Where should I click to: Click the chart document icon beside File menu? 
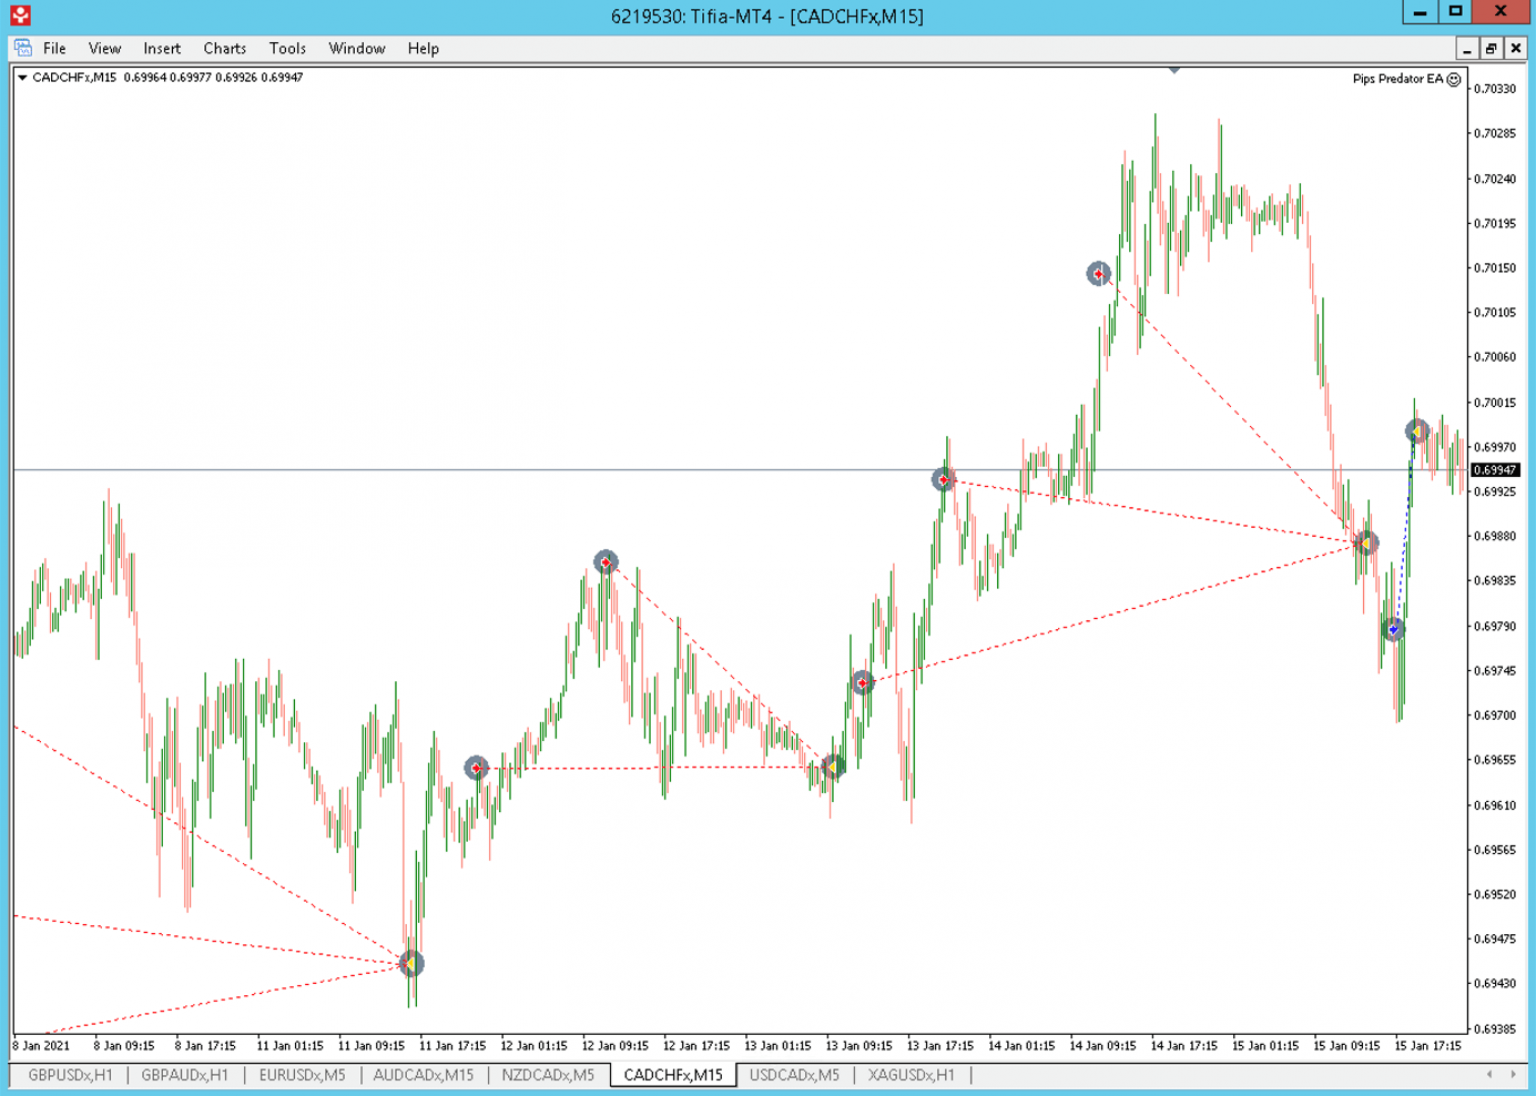pyautogui.click(x=23, y=48)
